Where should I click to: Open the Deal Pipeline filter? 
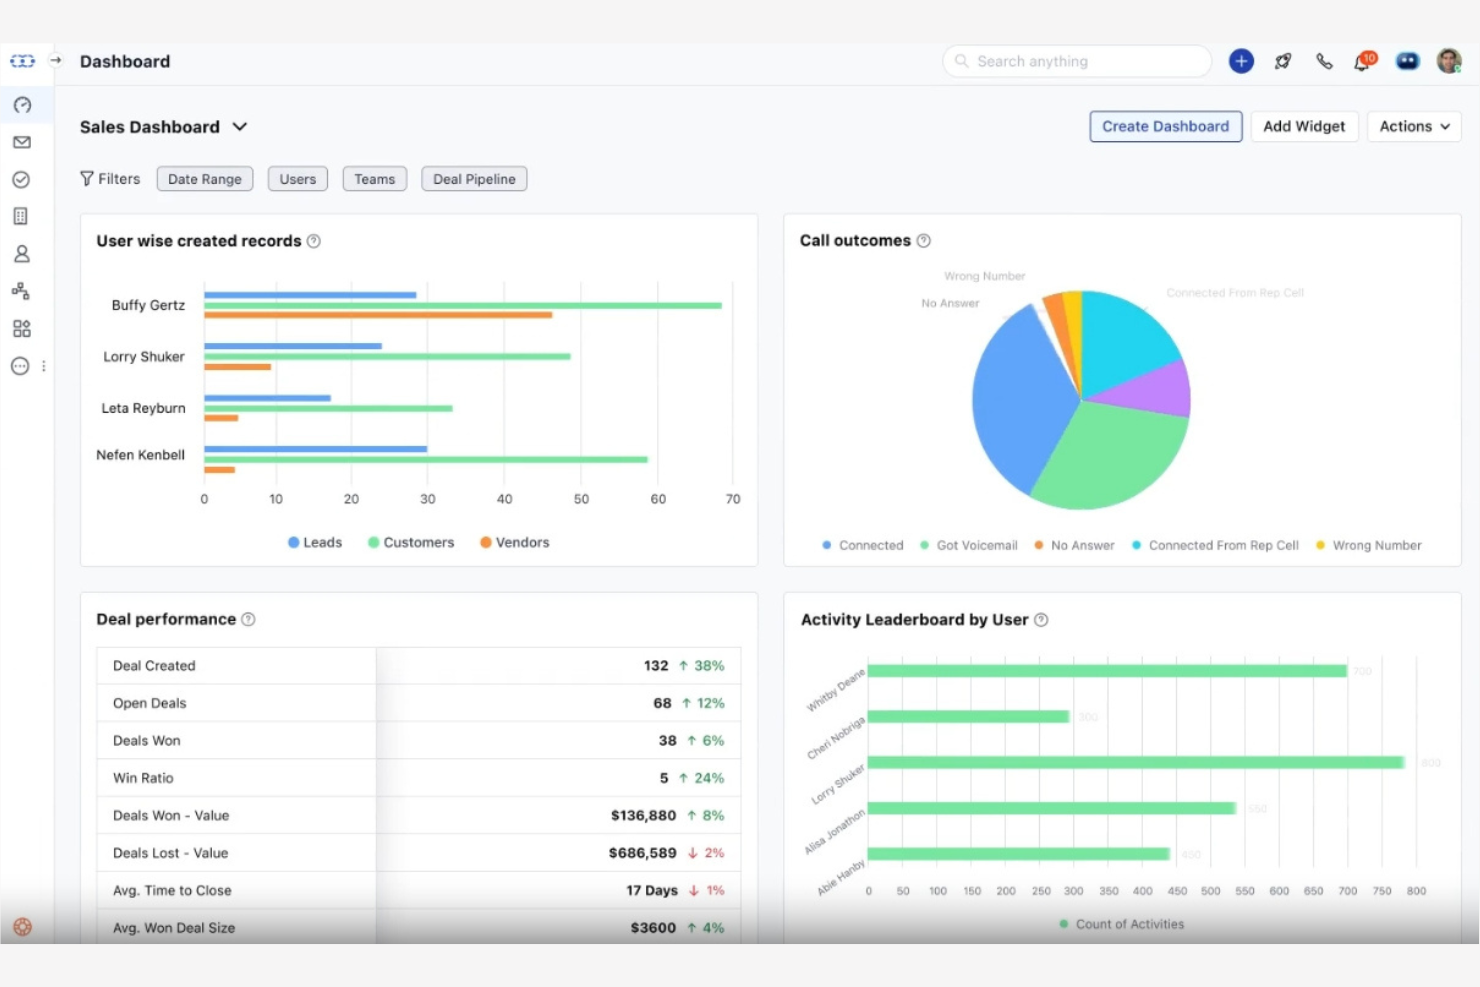[x=474, y=179]
